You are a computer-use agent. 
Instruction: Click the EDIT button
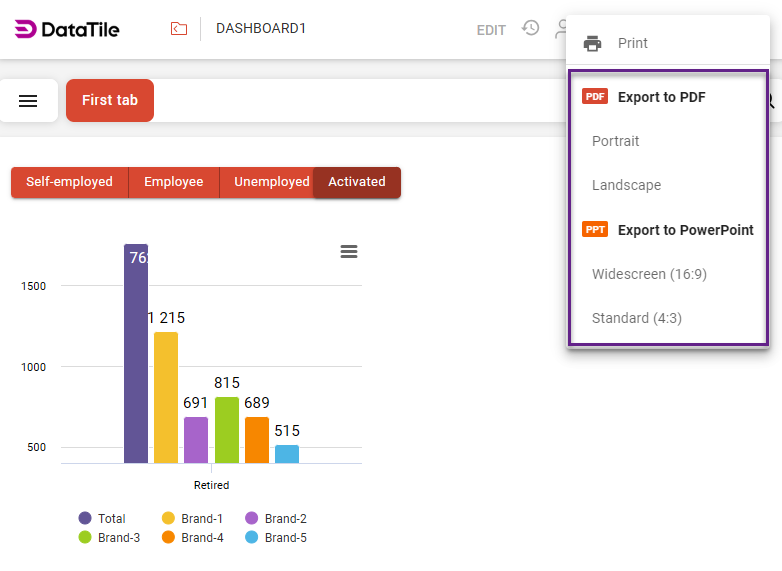[491, 30]
